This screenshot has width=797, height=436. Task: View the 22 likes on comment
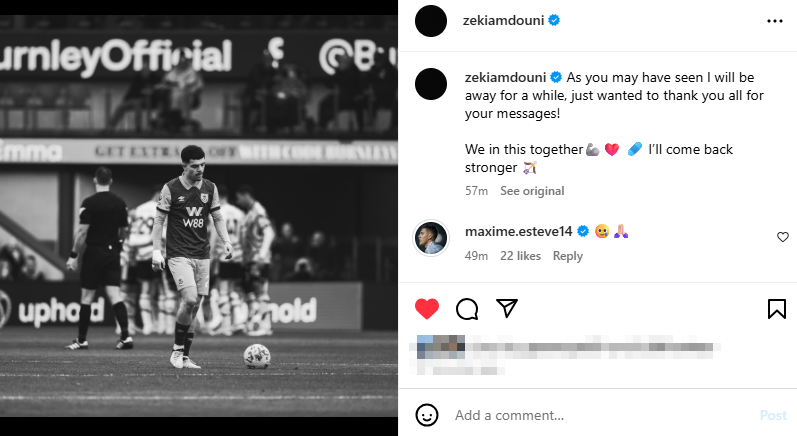pyautogui.click(x=520, y=256)
